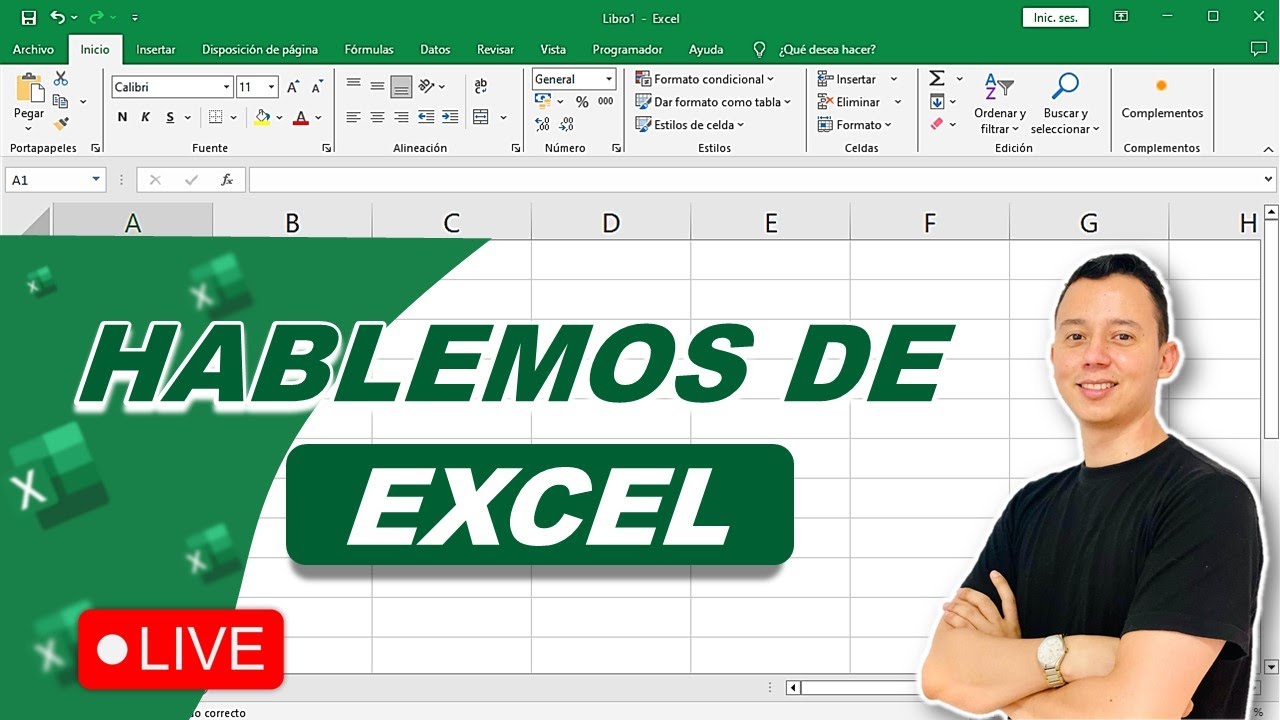The height and width of the screenshot is (720, 1280).
Task: Toggle italic with the K button
Action: (x=145, y=117)
